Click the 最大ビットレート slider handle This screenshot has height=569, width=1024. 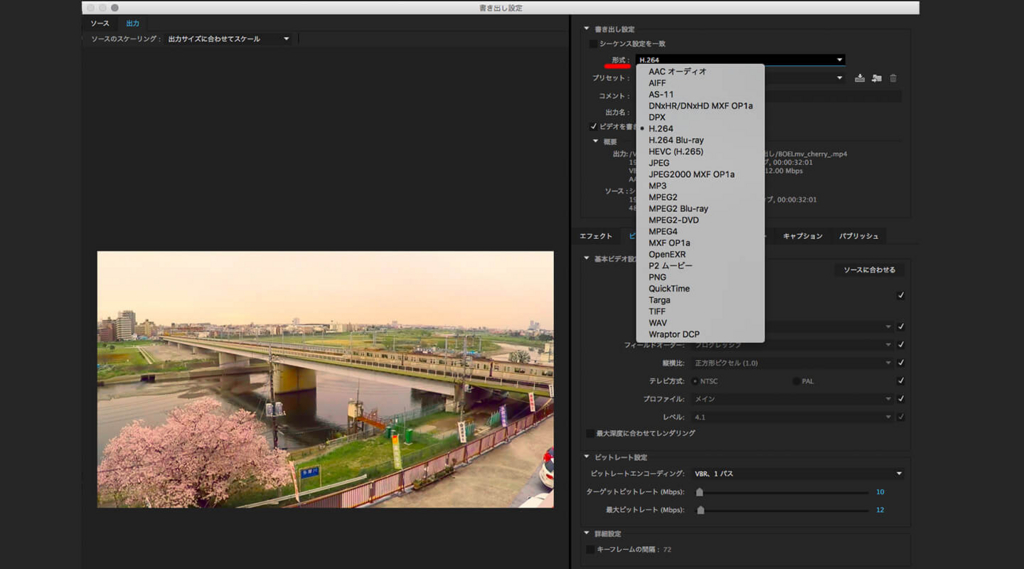point(701,510)
